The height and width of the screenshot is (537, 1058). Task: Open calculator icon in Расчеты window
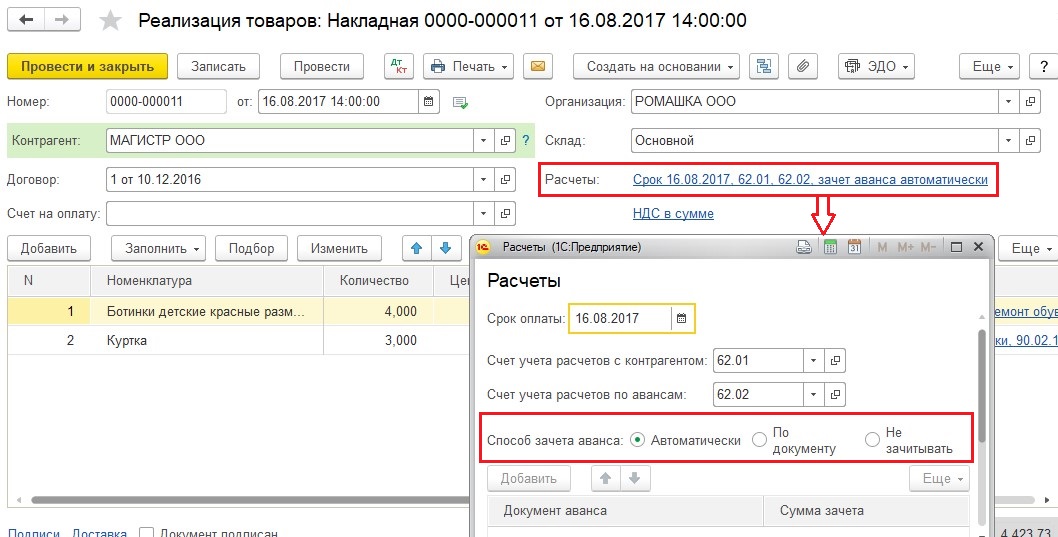click(x=831, y=247)
